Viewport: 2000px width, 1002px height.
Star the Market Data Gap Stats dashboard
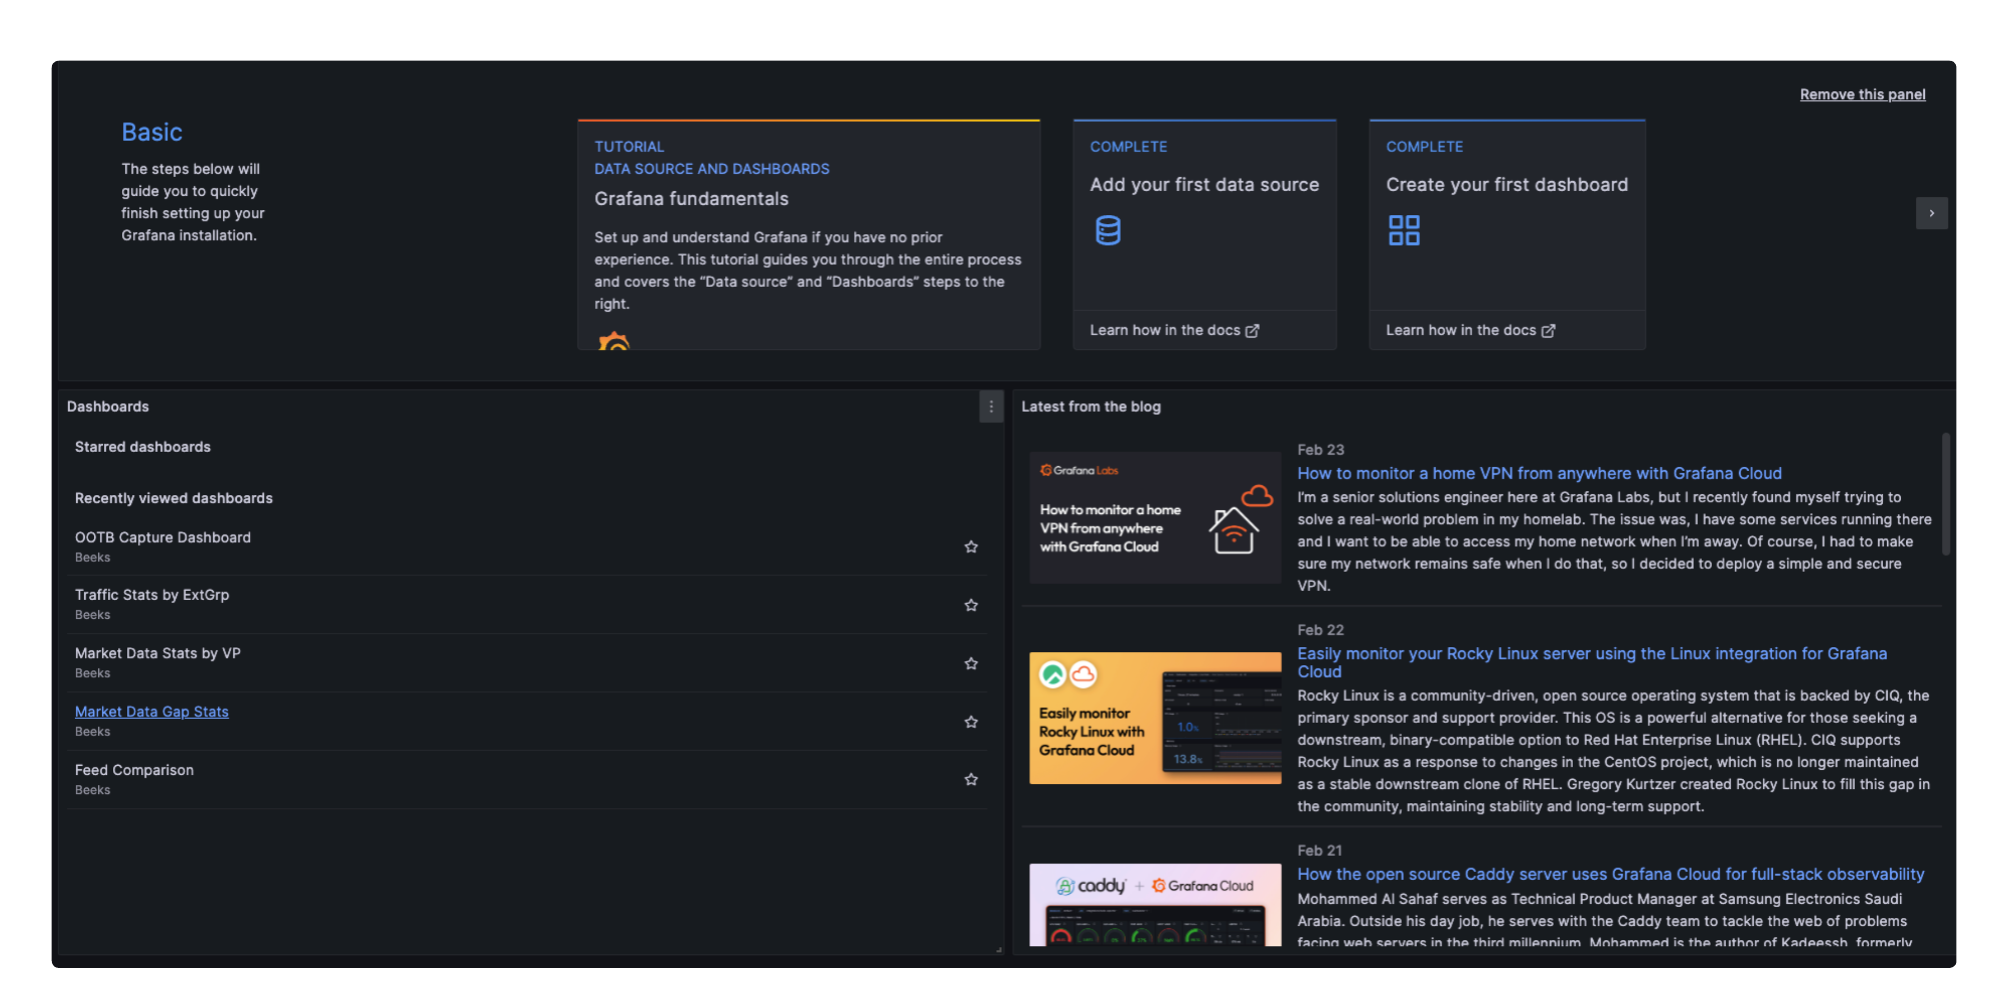click(x=971, y=722)
